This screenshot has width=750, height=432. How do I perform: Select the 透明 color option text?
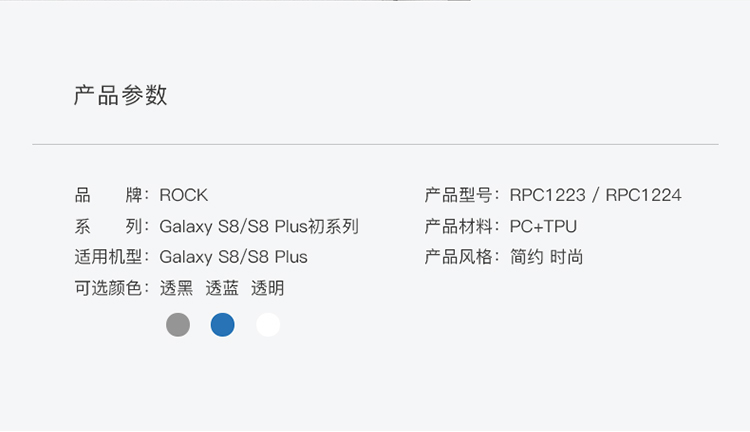pyautogui.click(x=268, y=288)
